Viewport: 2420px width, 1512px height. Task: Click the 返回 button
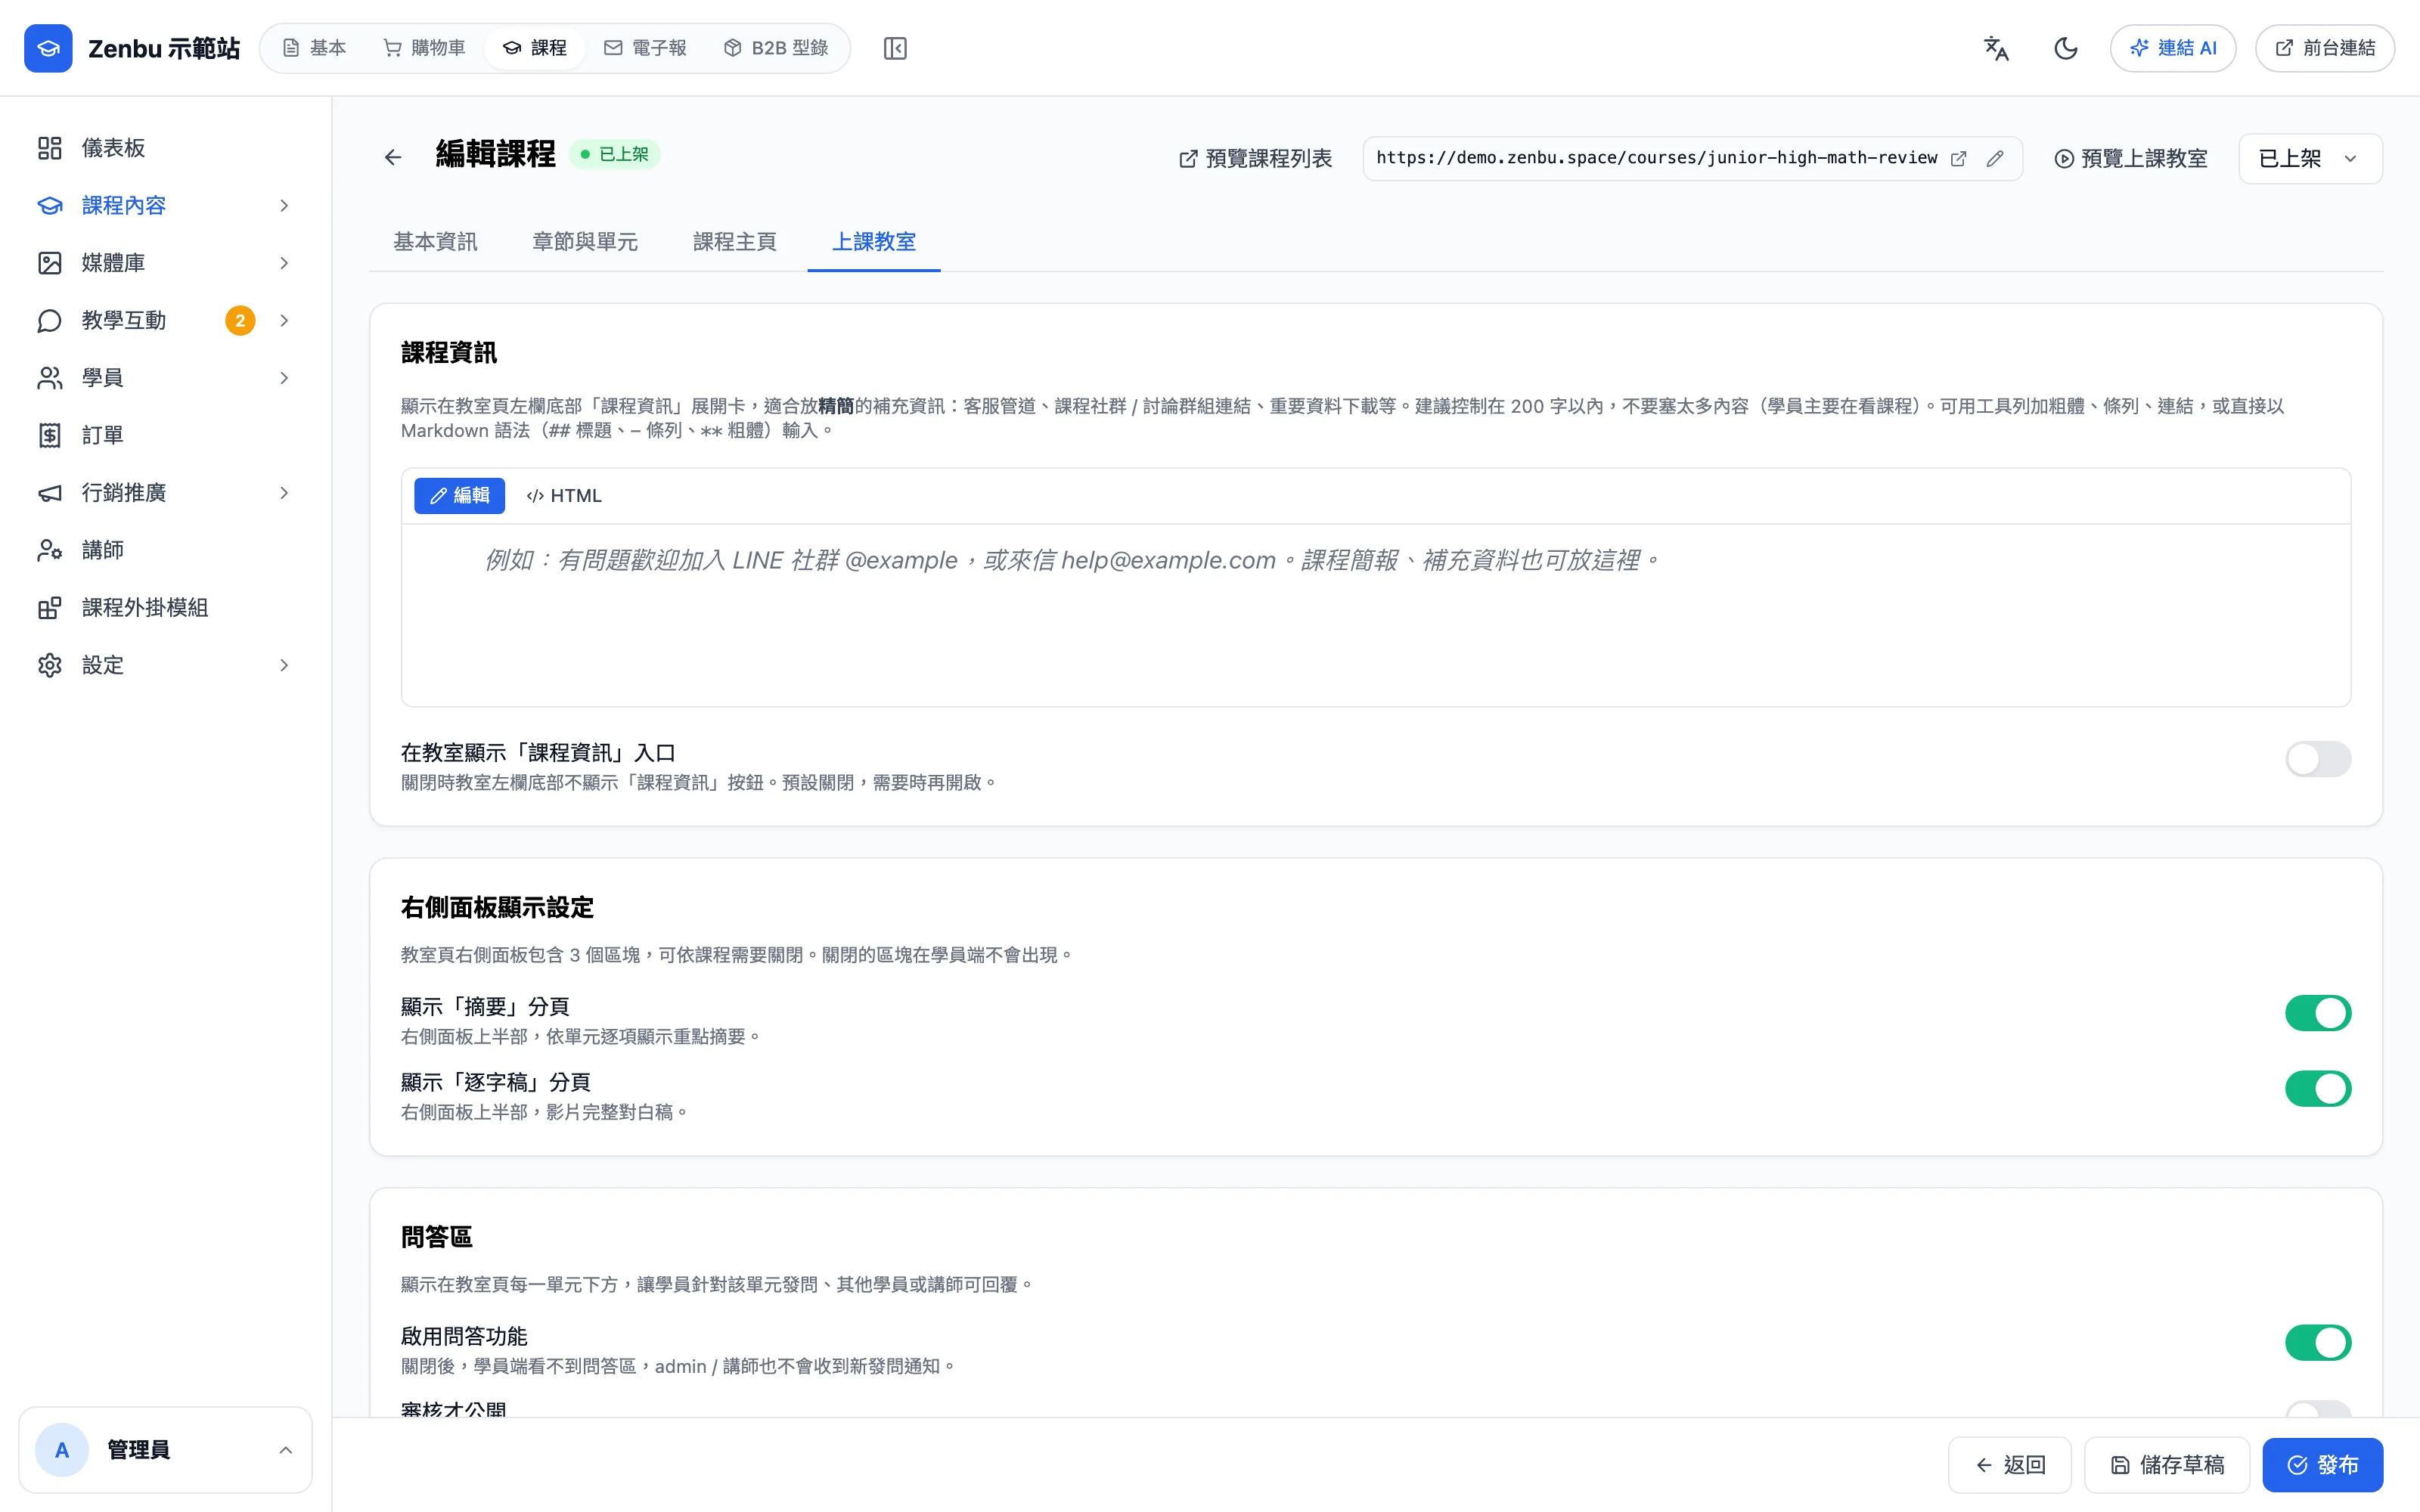2010,1465
